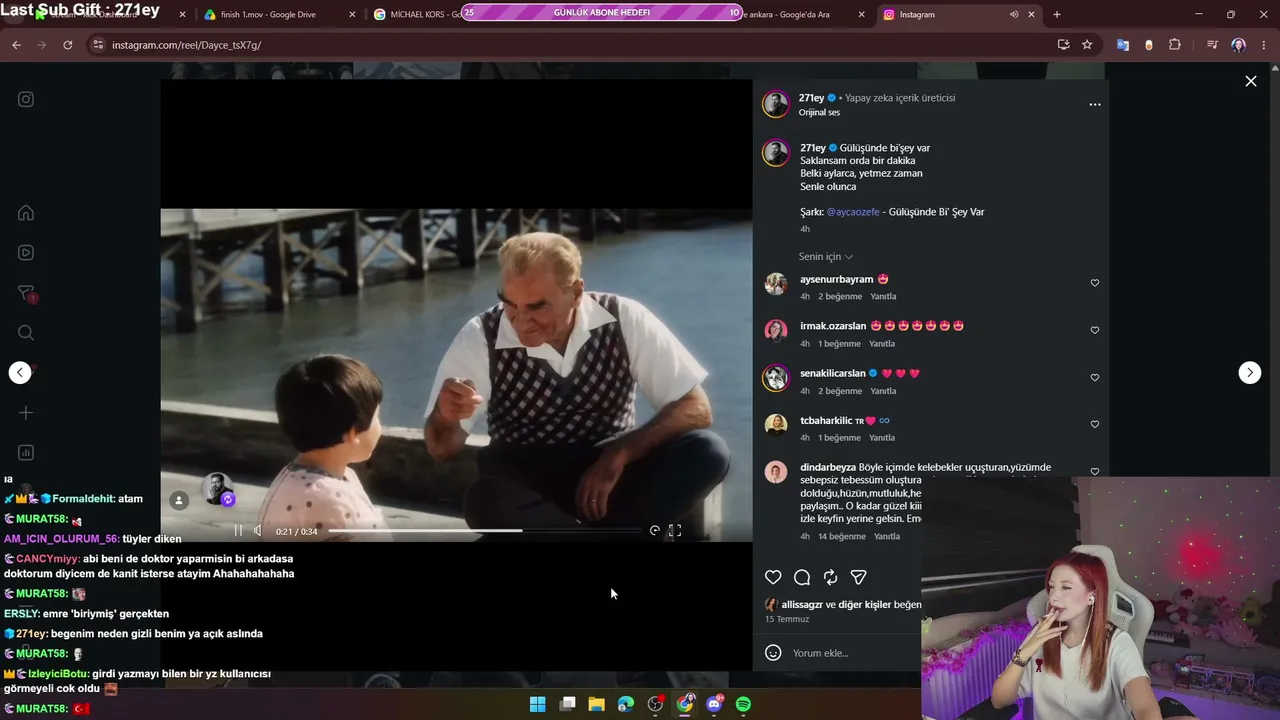Open the emoji picker beside comment box

[773, 653]
